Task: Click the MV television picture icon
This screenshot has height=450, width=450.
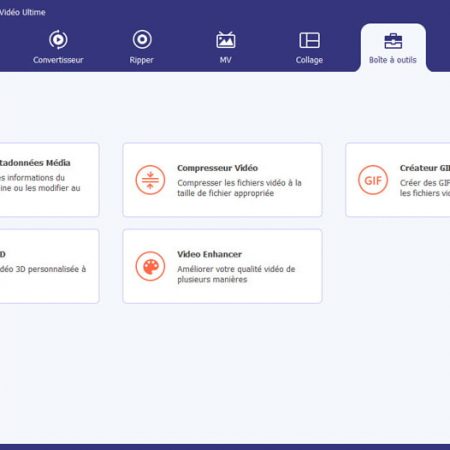Action: click(226, 40)
